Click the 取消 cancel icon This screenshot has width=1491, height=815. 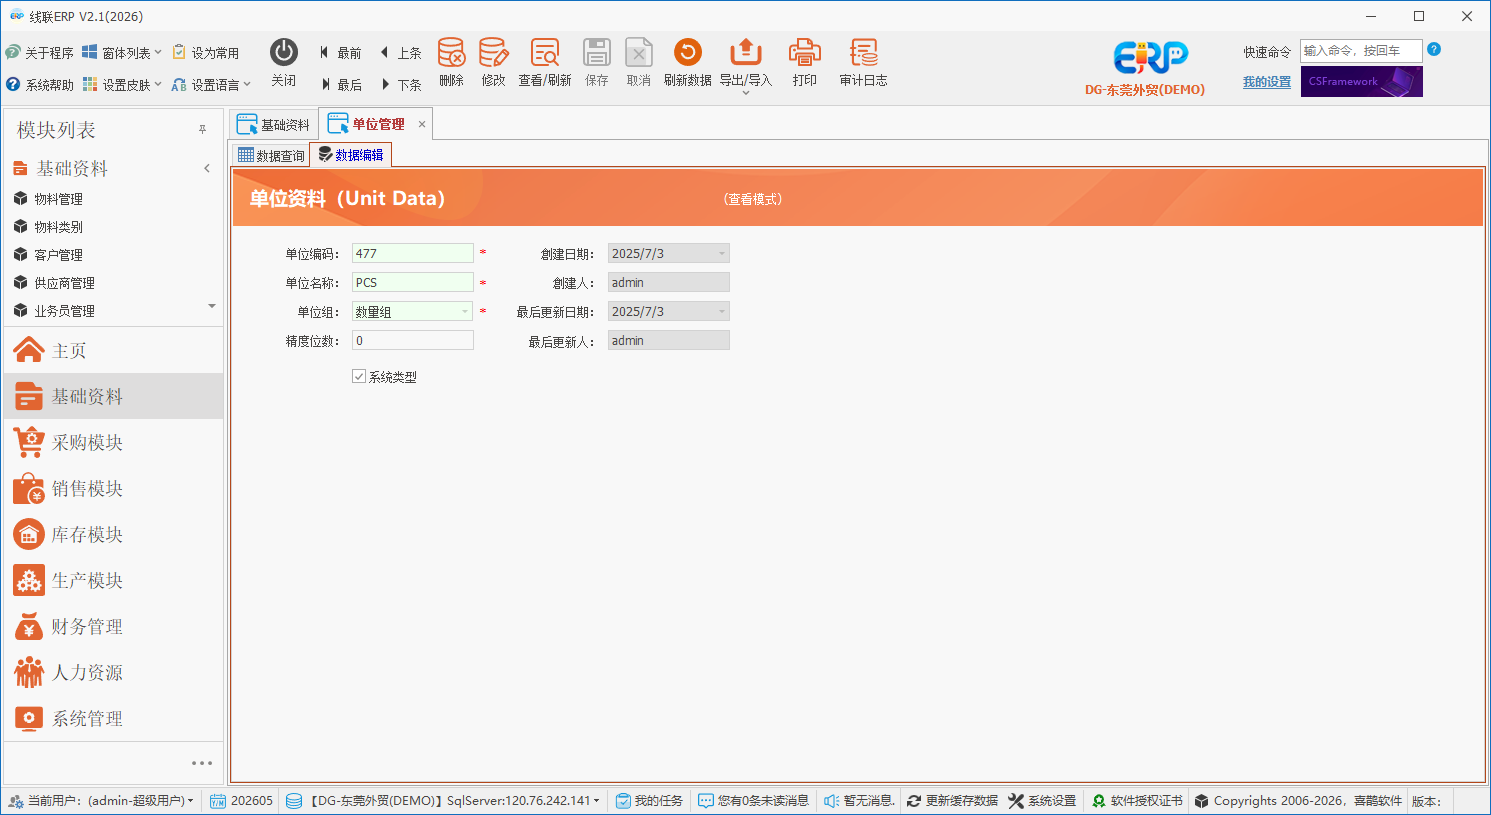tap(639, 52)
